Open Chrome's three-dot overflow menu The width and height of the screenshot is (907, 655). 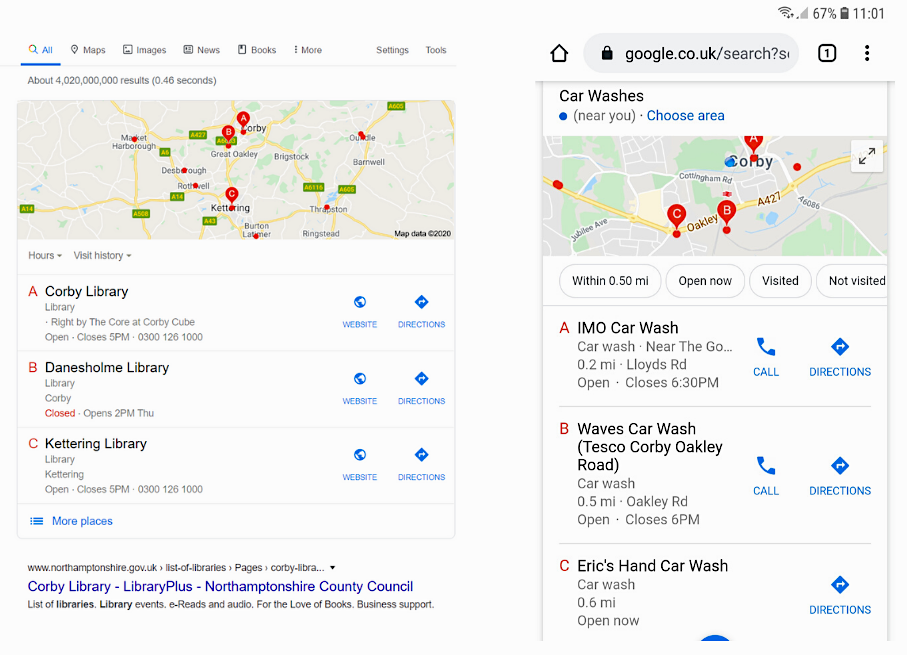pyautogui.click(x=867, y=53)
